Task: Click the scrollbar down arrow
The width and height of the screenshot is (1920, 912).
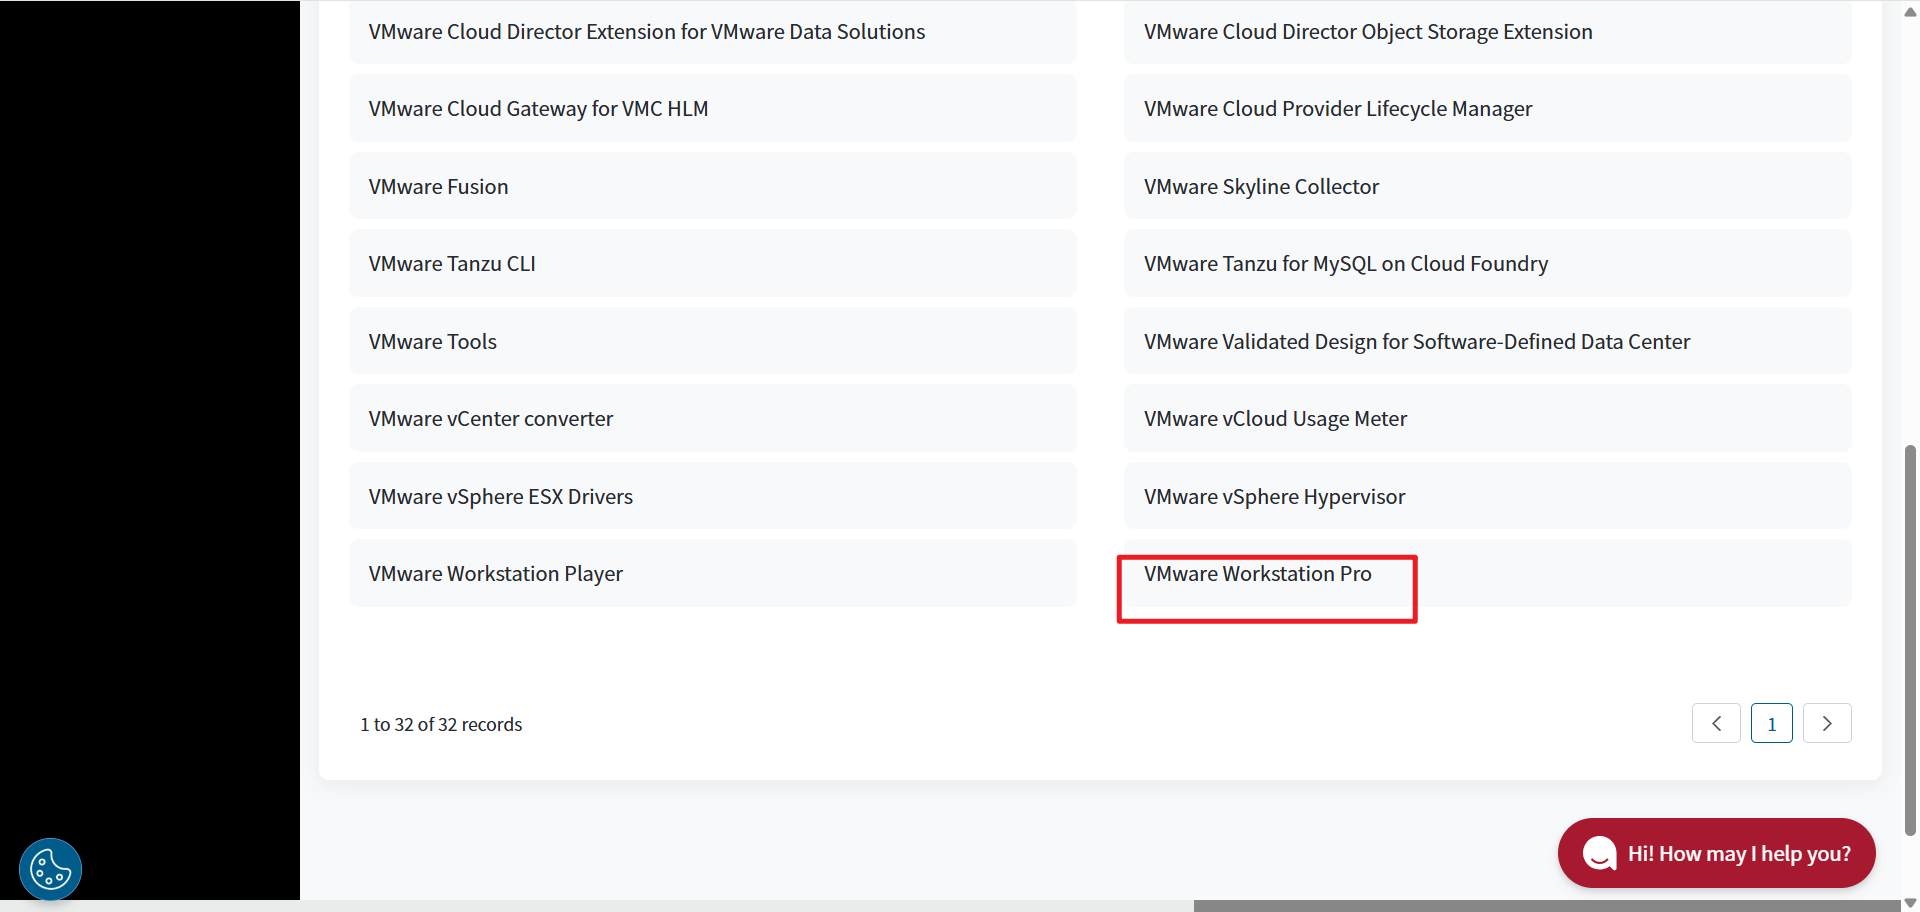Action: 1910,903
